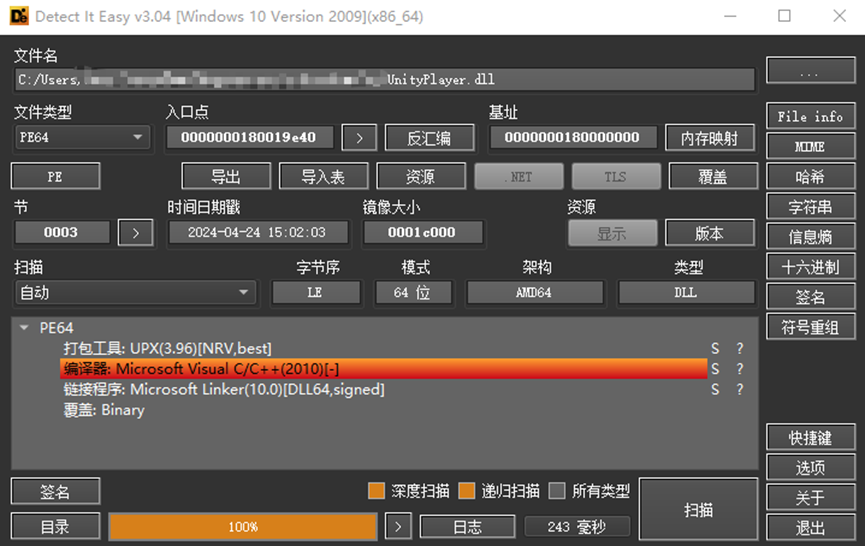Click the 签名 button at bottom left
865x546 pixels.
click(55, 491)
